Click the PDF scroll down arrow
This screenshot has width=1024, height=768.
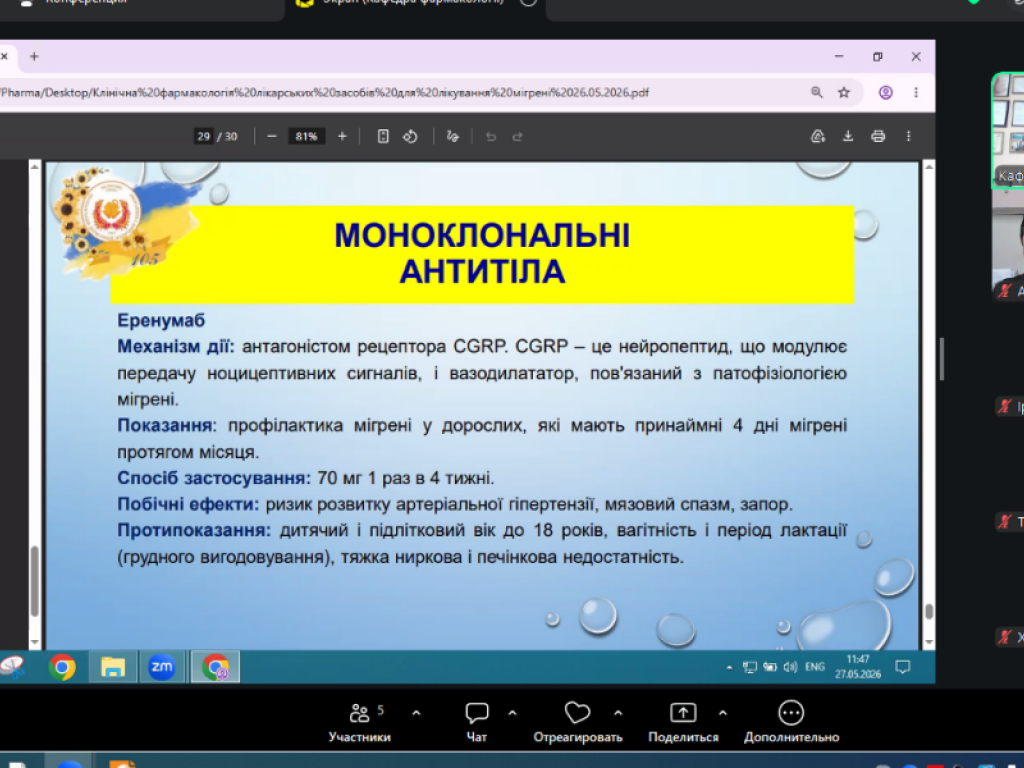pos(929,643)
